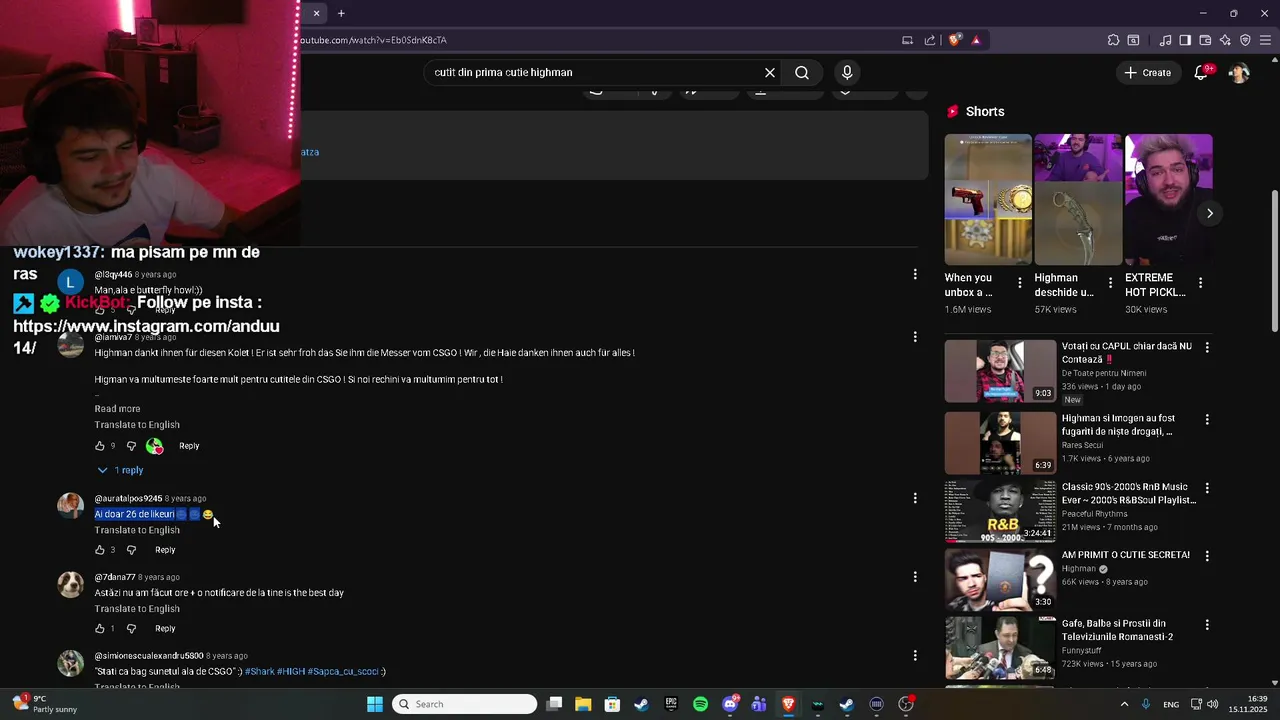Viewport: 1280px width, 720px height.
Task: Open Highman deschide Short thumbnail
Action: coord(1078,199)
